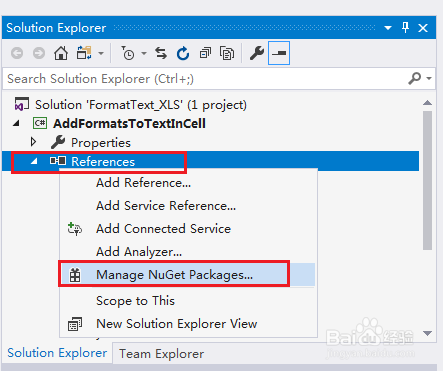Collapse the AddFormatsToTextInCell project node
The image size is (443, 371).
pos(16,124)
